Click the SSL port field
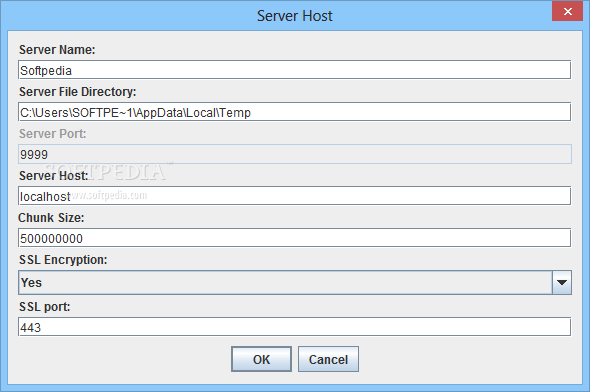Viewport: 590px width, 392px height. (294, 327)
